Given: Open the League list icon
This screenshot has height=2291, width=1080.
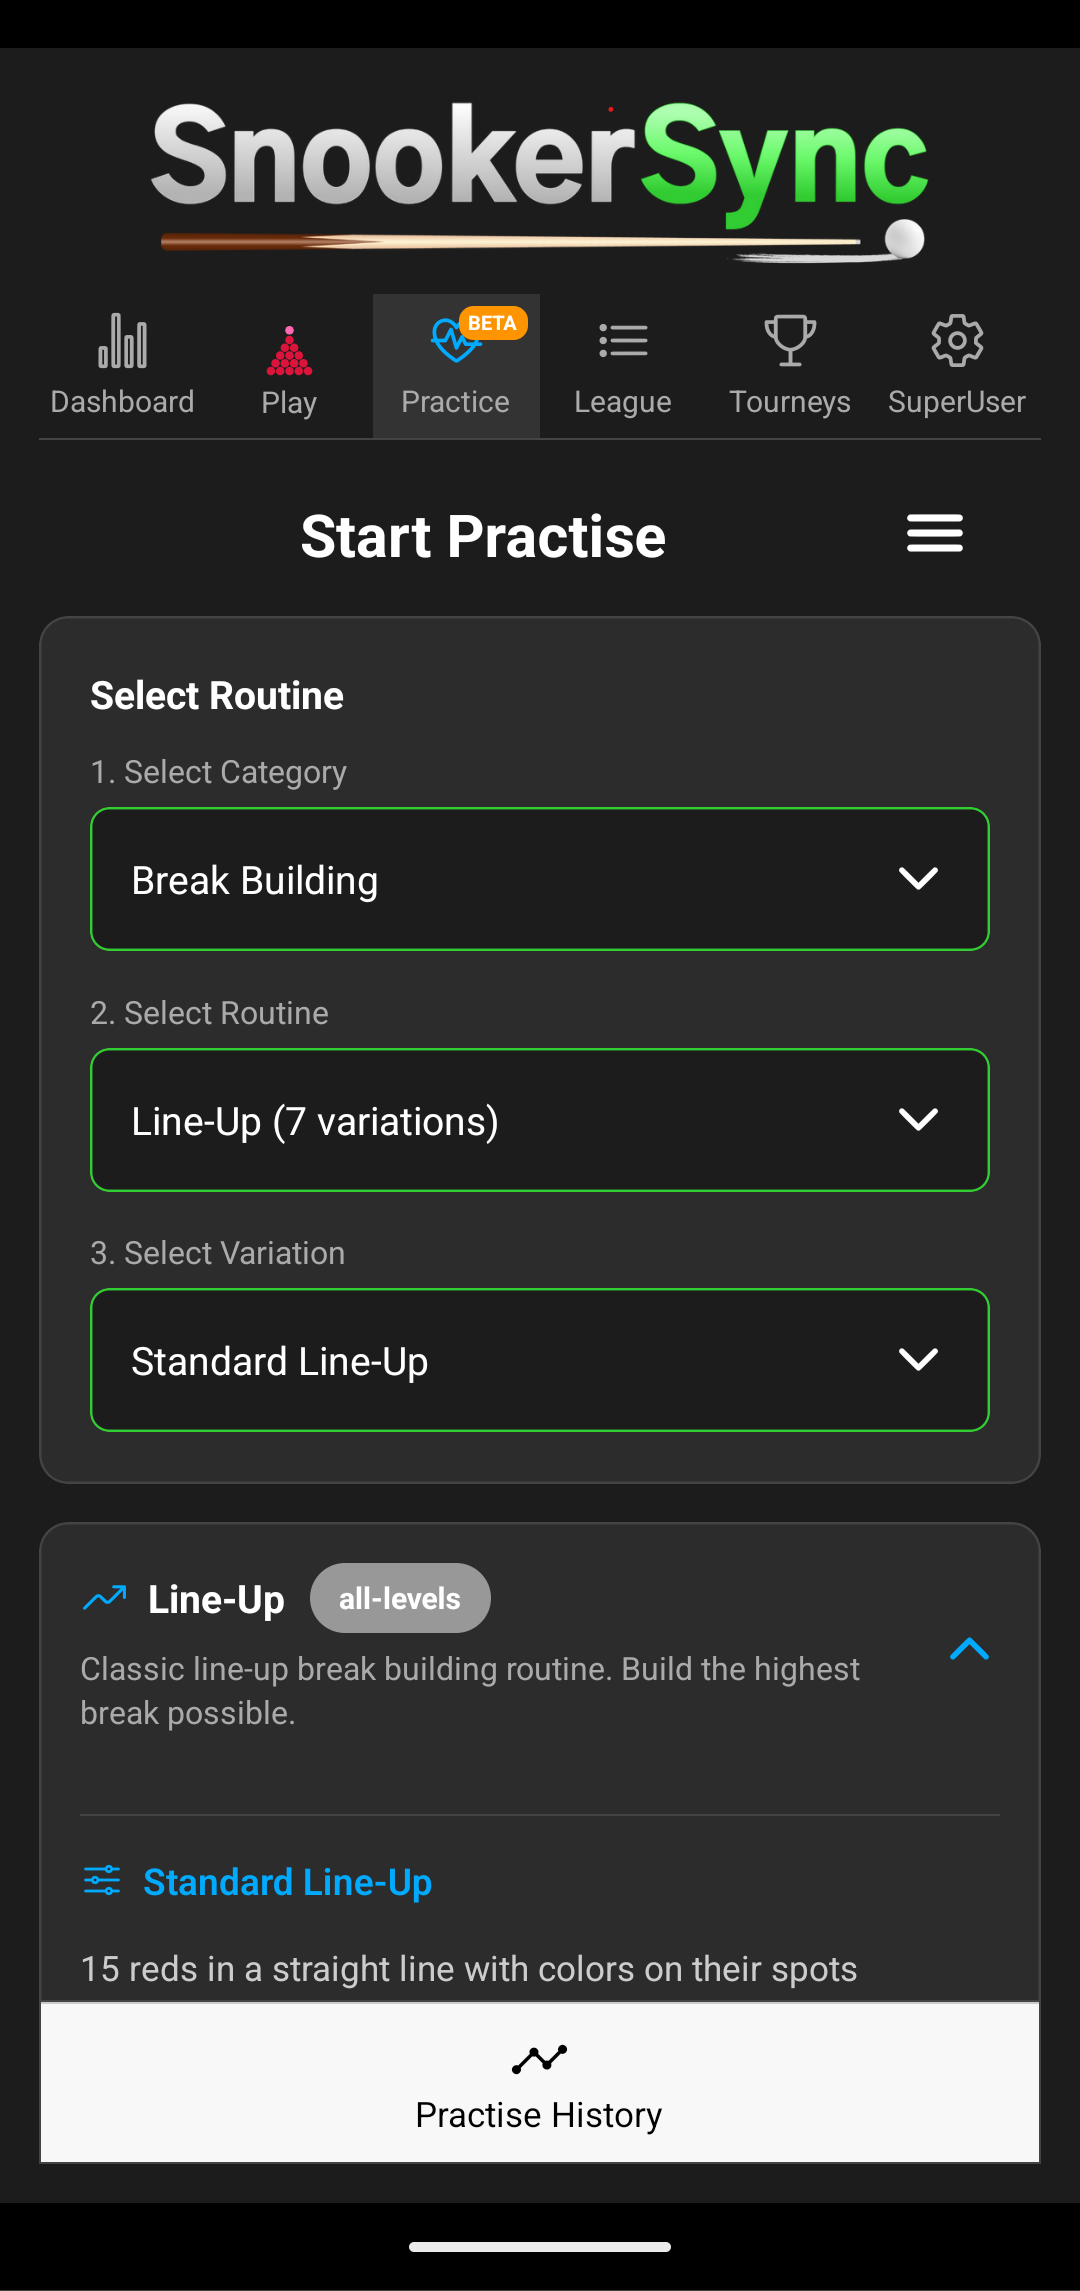Looking at the screenshot, I should click(x=623, y=341).
